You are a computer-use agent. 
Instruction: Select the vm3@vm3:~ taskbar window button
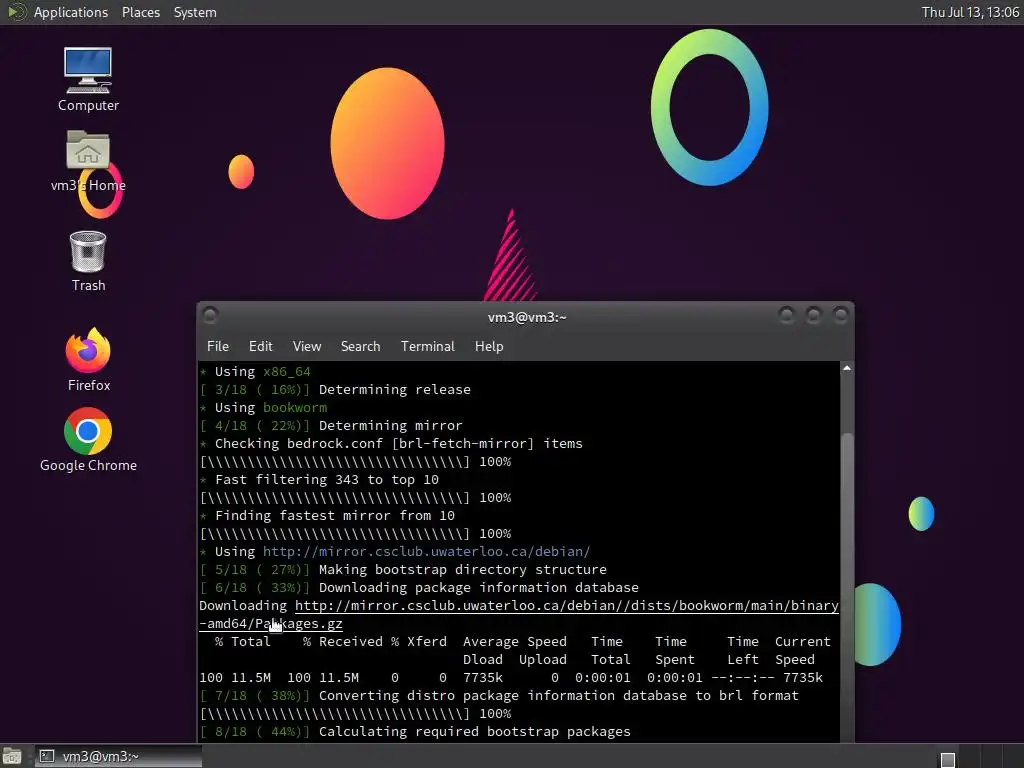(118, 756)
